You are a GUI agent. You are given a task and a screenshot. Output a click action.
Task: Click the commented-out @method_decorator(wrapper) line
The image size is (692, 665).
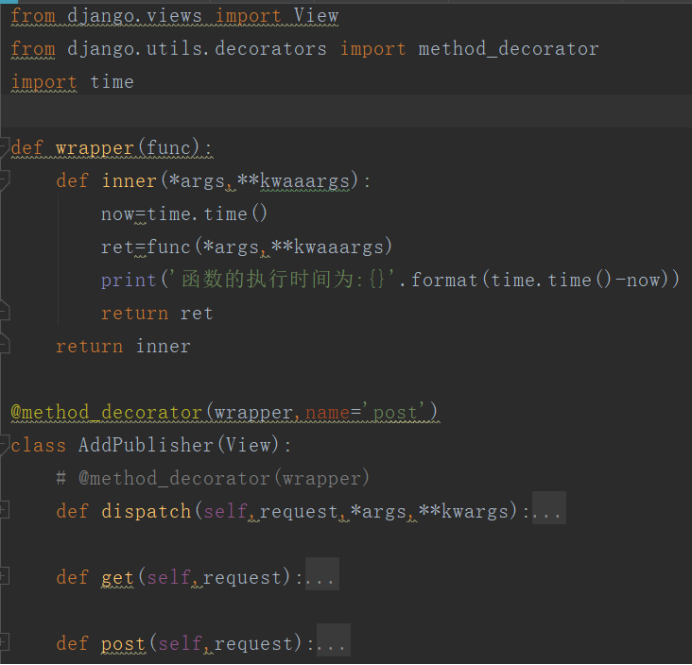click(213, 478)
